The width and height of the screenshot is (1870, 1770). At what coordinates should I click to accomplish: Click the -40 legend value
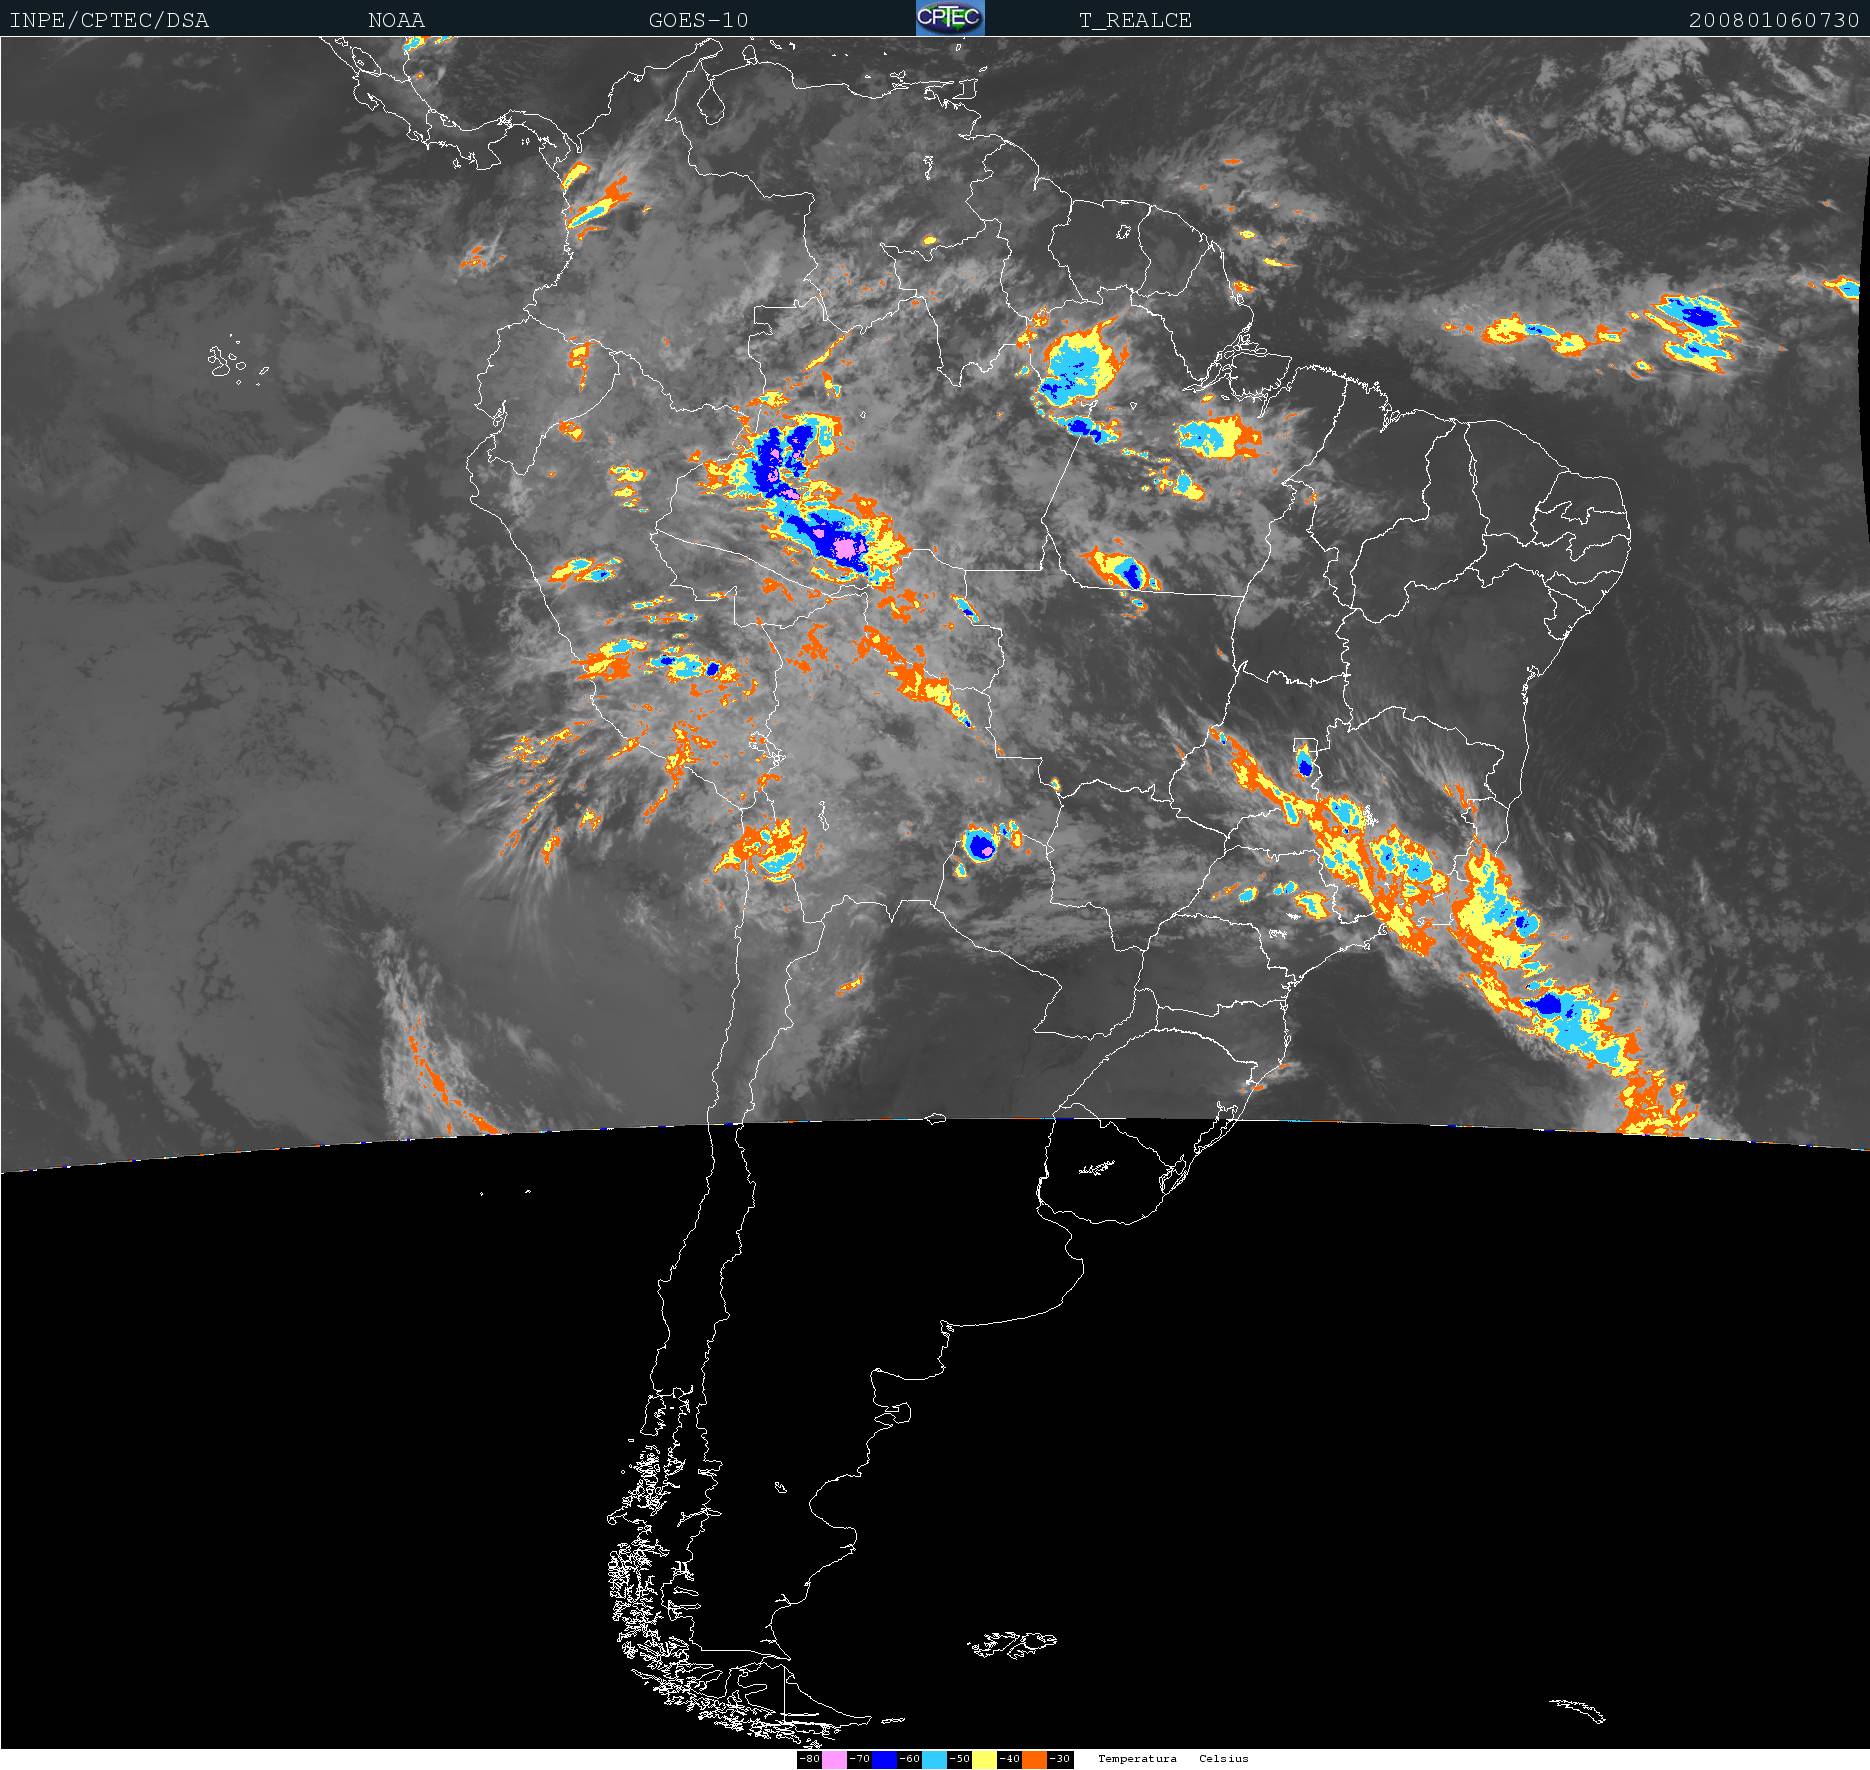click(x=1009, y=1759)
